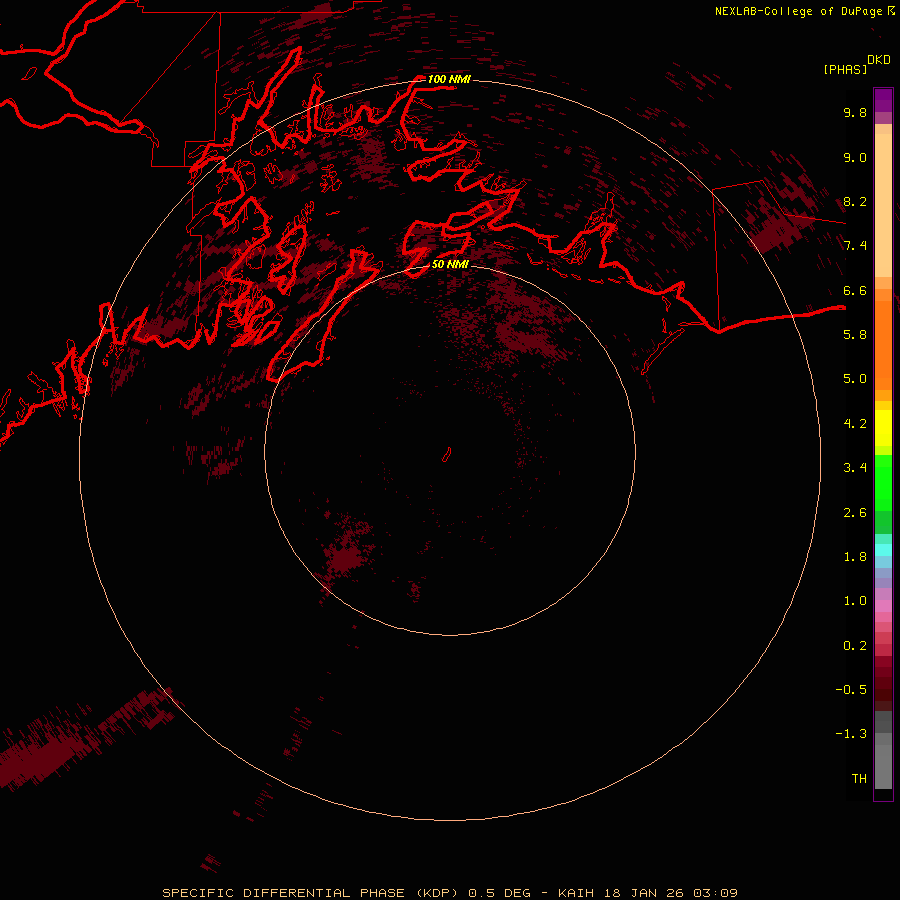Viewport: 900px width, 900px height.
Task: Click the 100 NMI range ring label
Action: pos(449,79)
